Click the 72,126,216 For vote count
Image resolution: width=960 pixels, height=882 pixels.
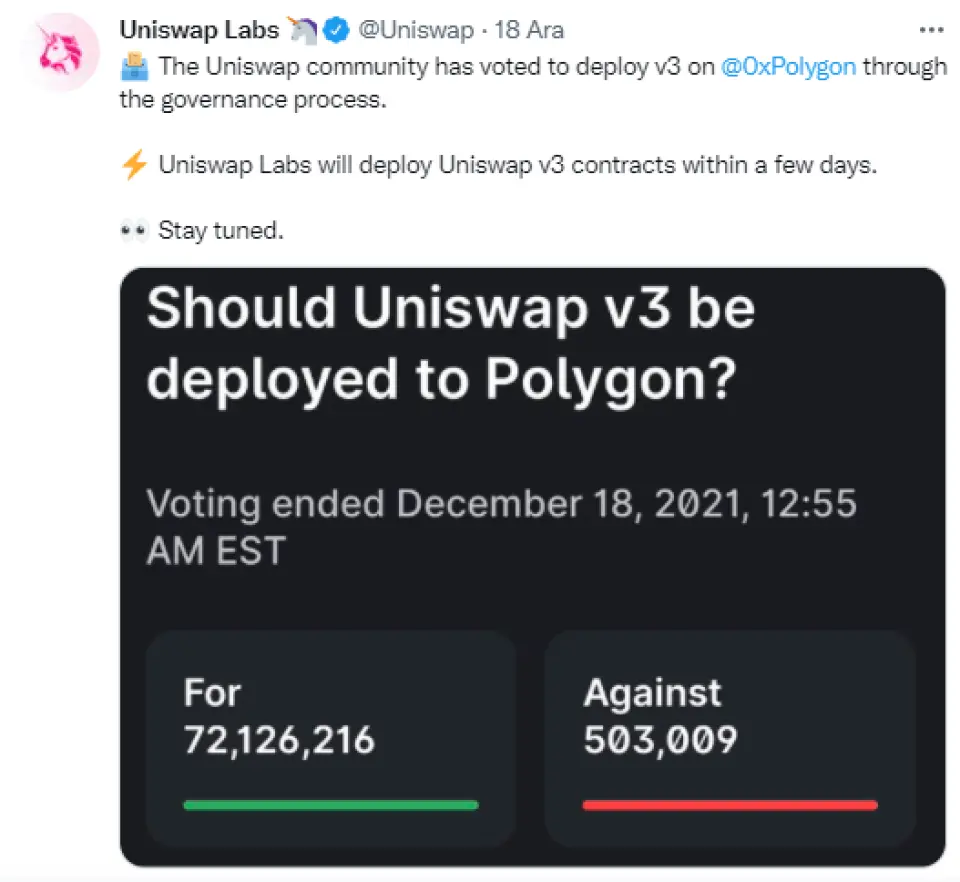click(x=279, y=740)
